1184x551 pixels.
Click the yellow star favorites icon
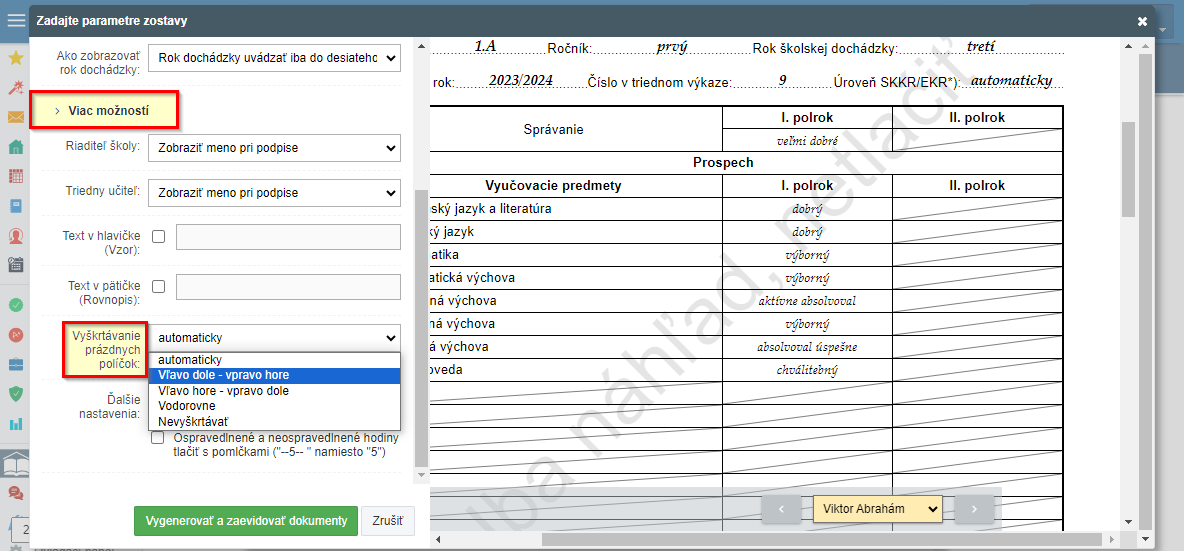(15, 58)
